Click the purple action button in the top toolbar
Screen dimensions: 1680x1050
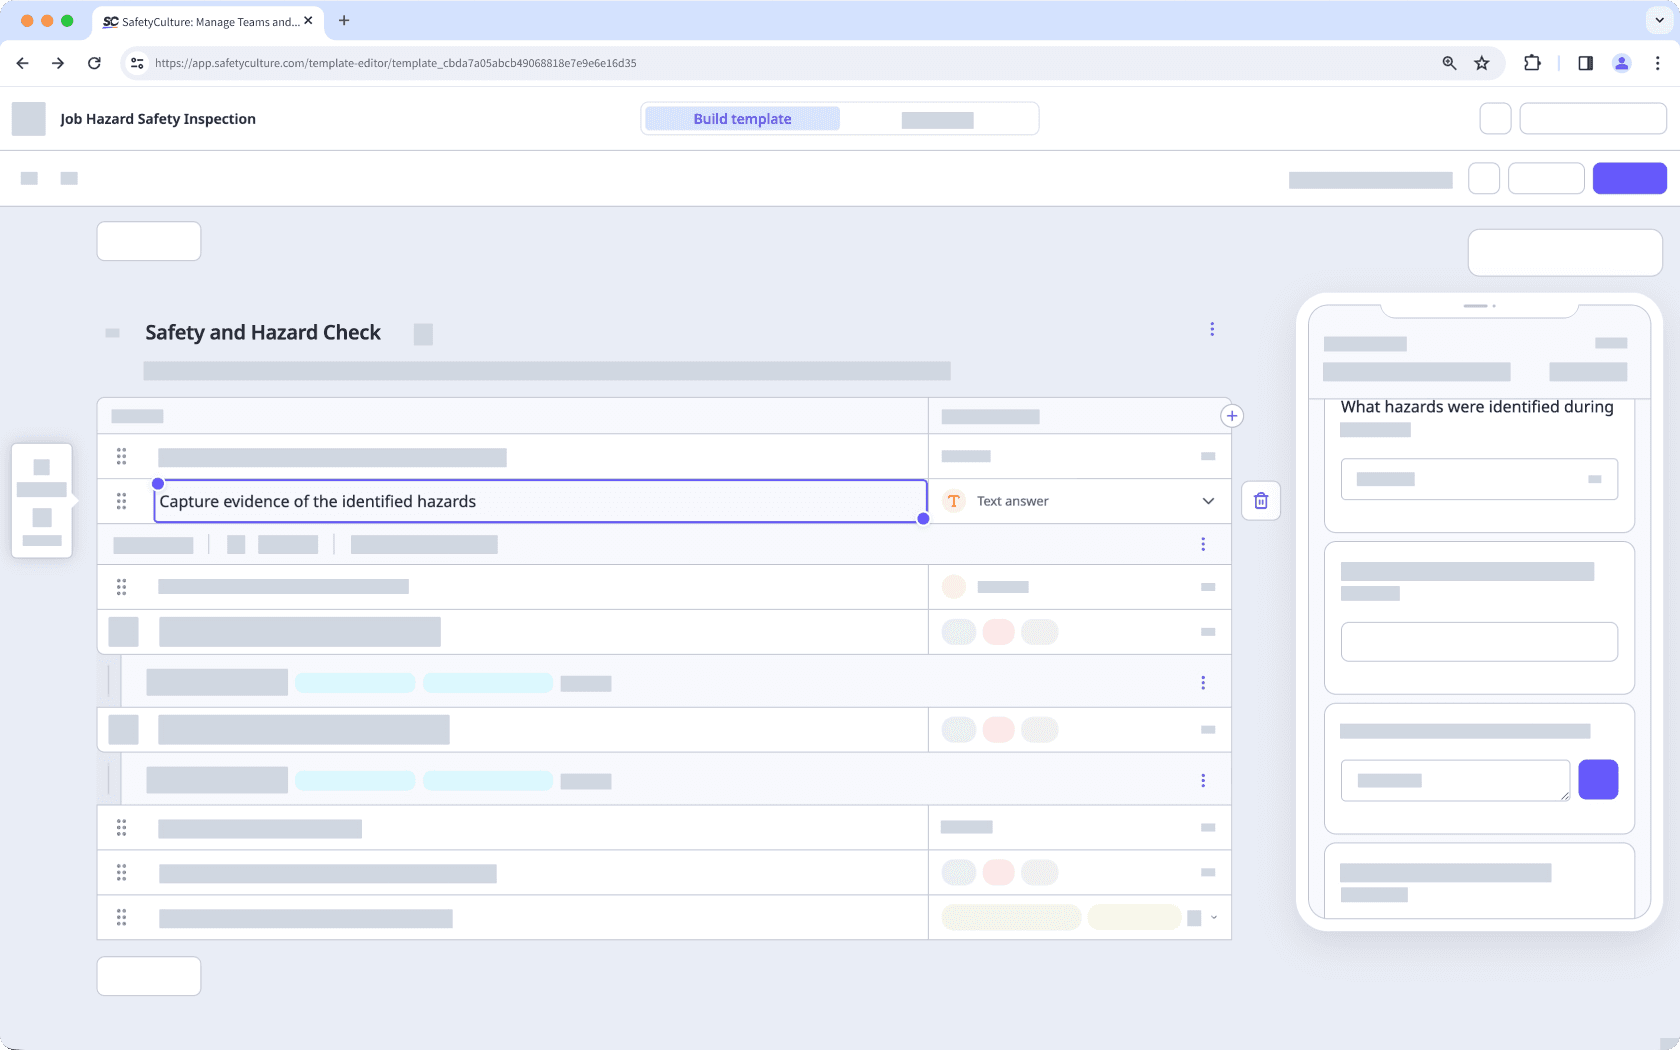[1629, 178]
